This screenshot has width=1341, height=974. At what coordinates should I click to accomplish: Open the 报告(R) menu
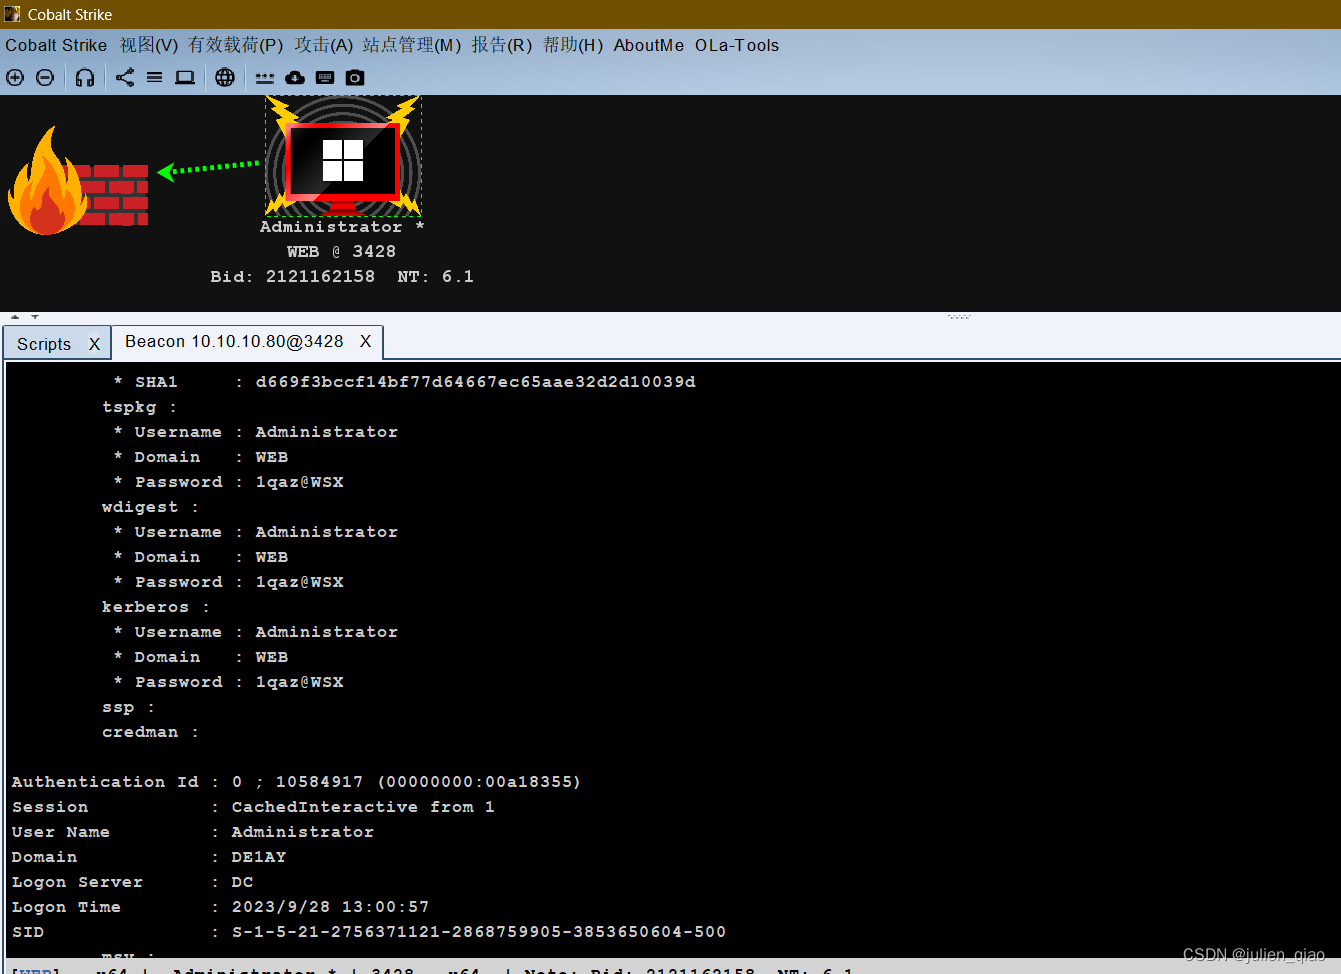(502, 45)
